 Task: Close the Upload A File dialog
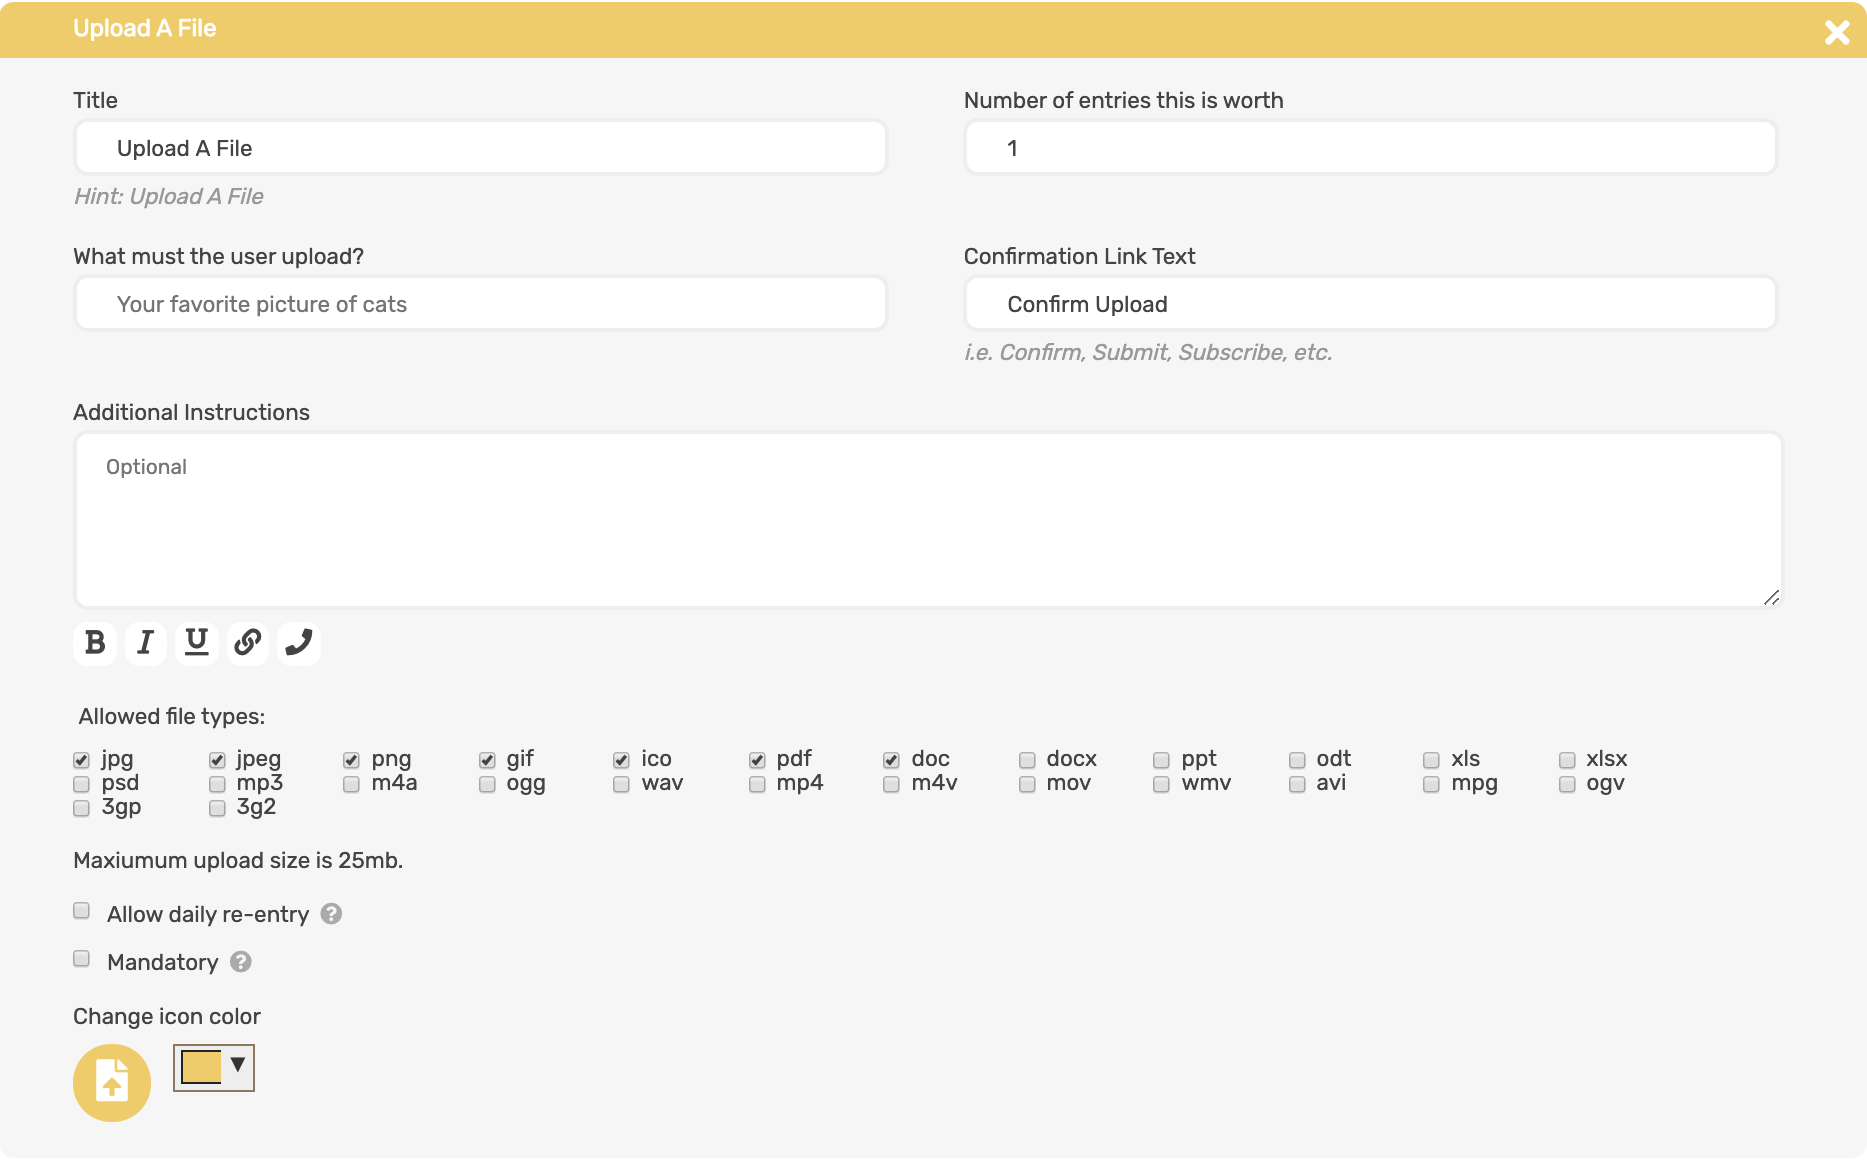pos(1837,32)
